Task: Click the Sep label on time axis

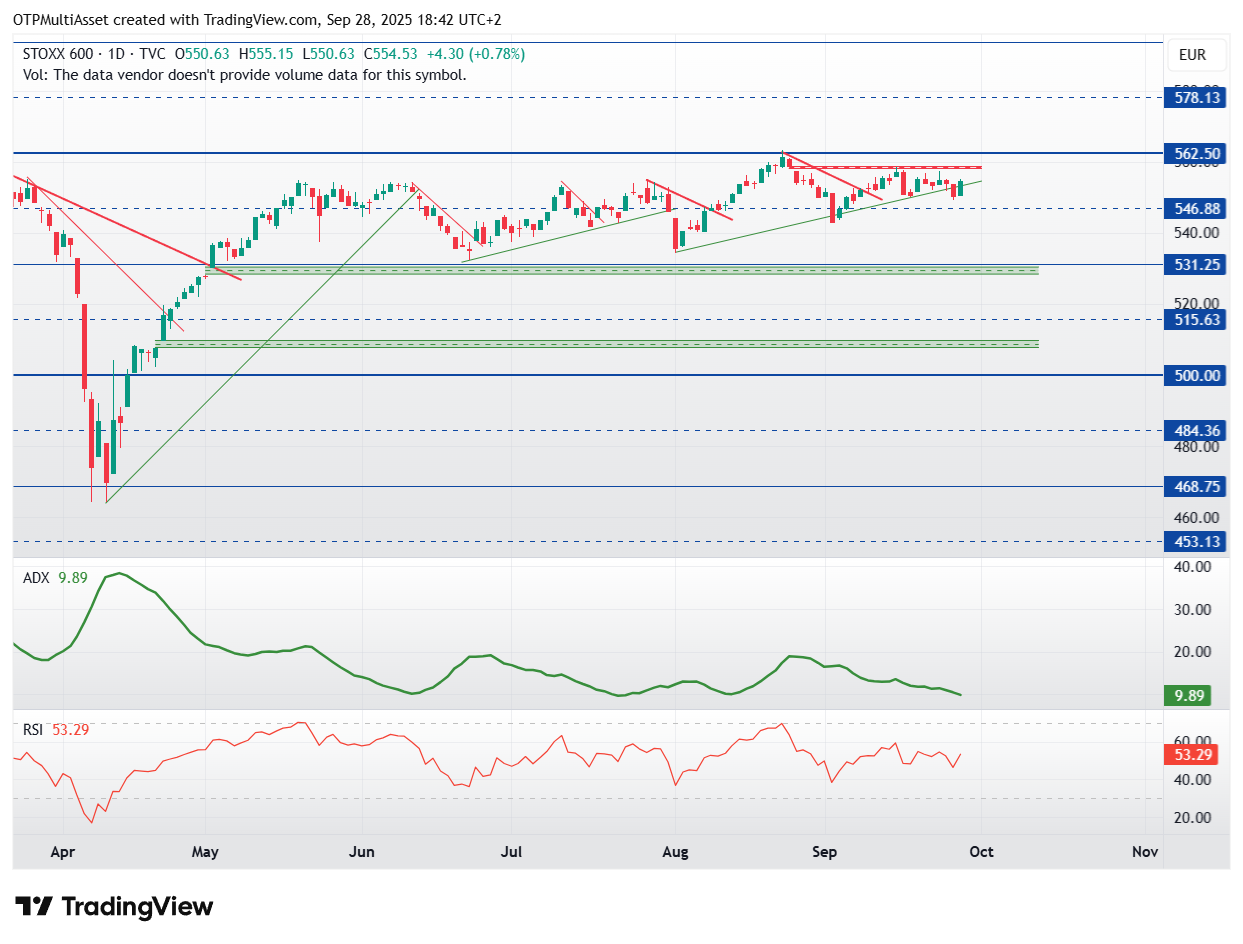Action: point(824,852)
